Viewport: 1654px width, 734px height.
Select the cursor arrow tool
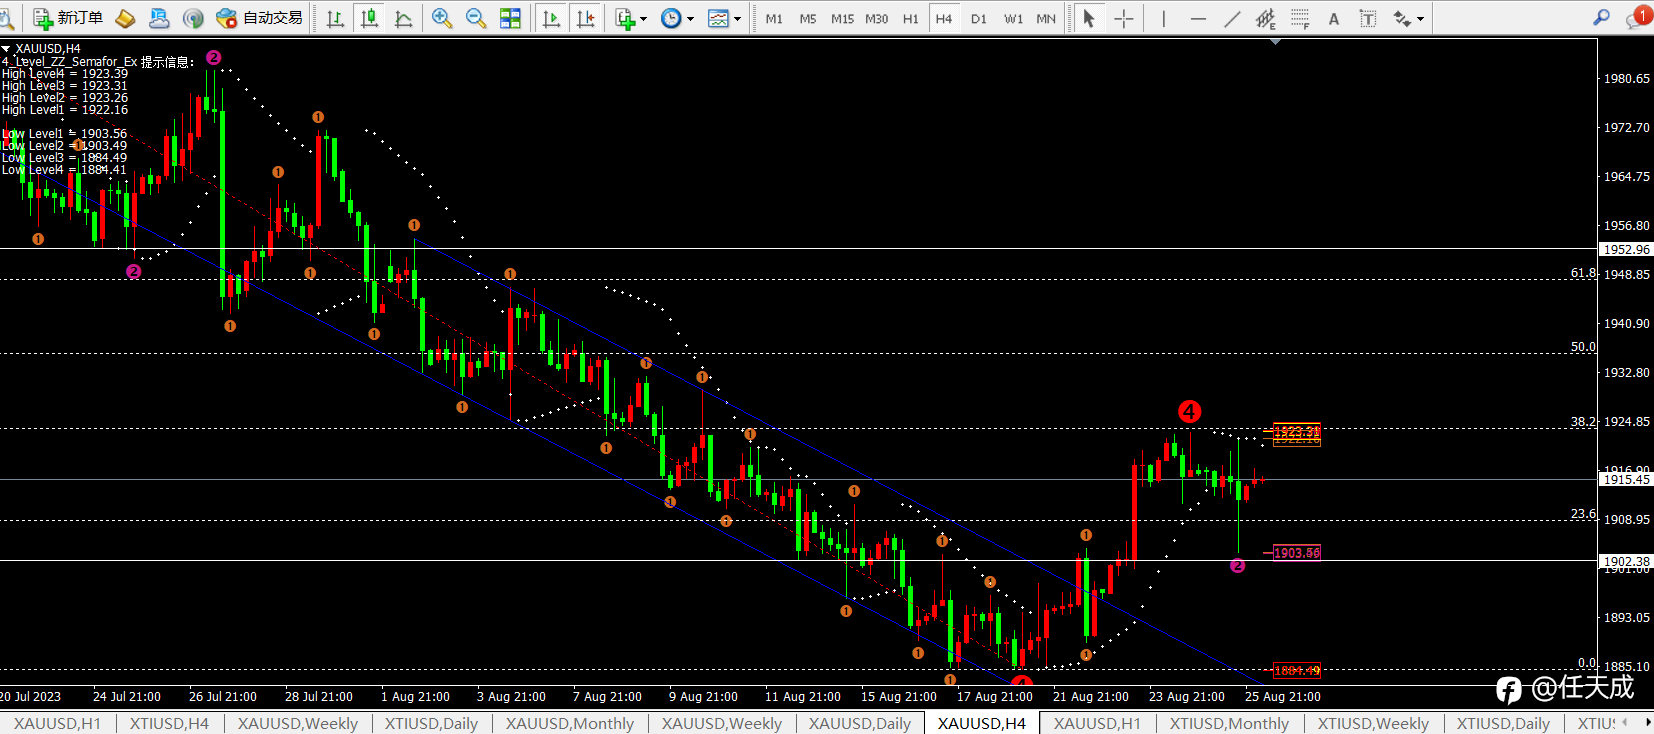coord(1089,18)
